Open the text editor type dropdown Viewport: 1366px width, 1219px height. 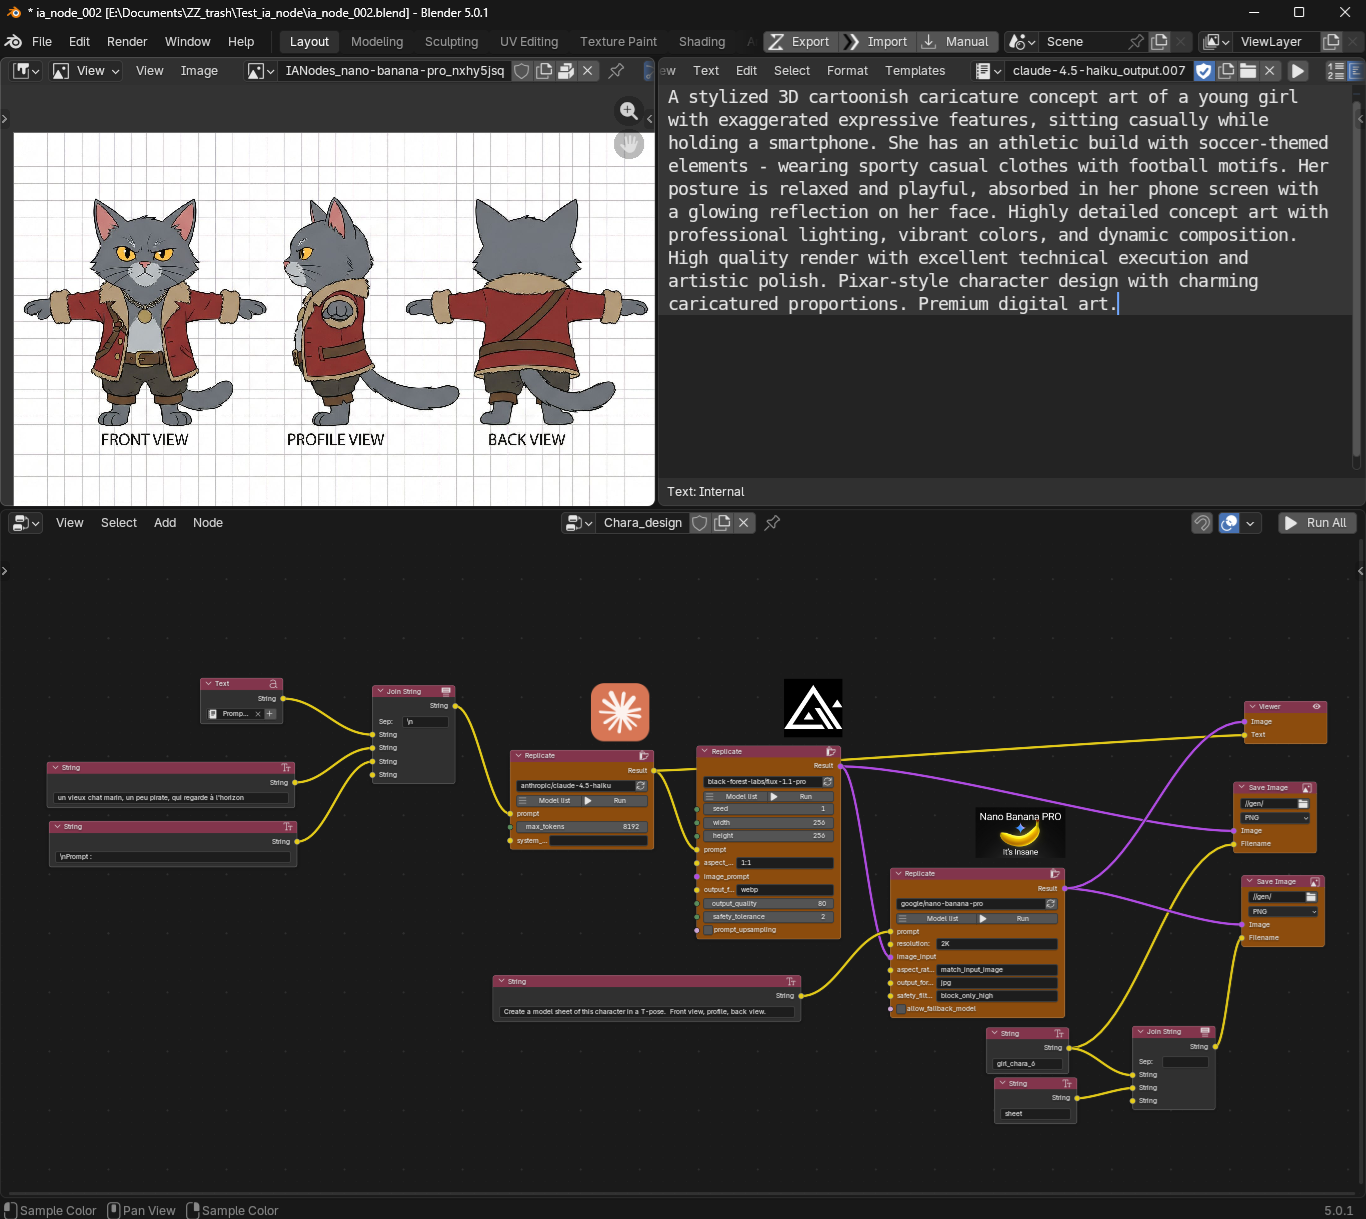click(988, 71)
